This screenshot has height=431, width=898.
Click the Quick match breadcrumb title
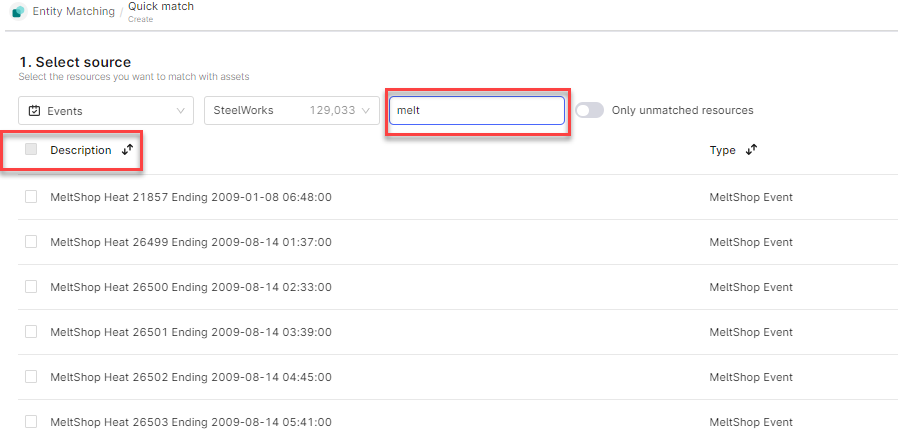[x=161, y=7]
